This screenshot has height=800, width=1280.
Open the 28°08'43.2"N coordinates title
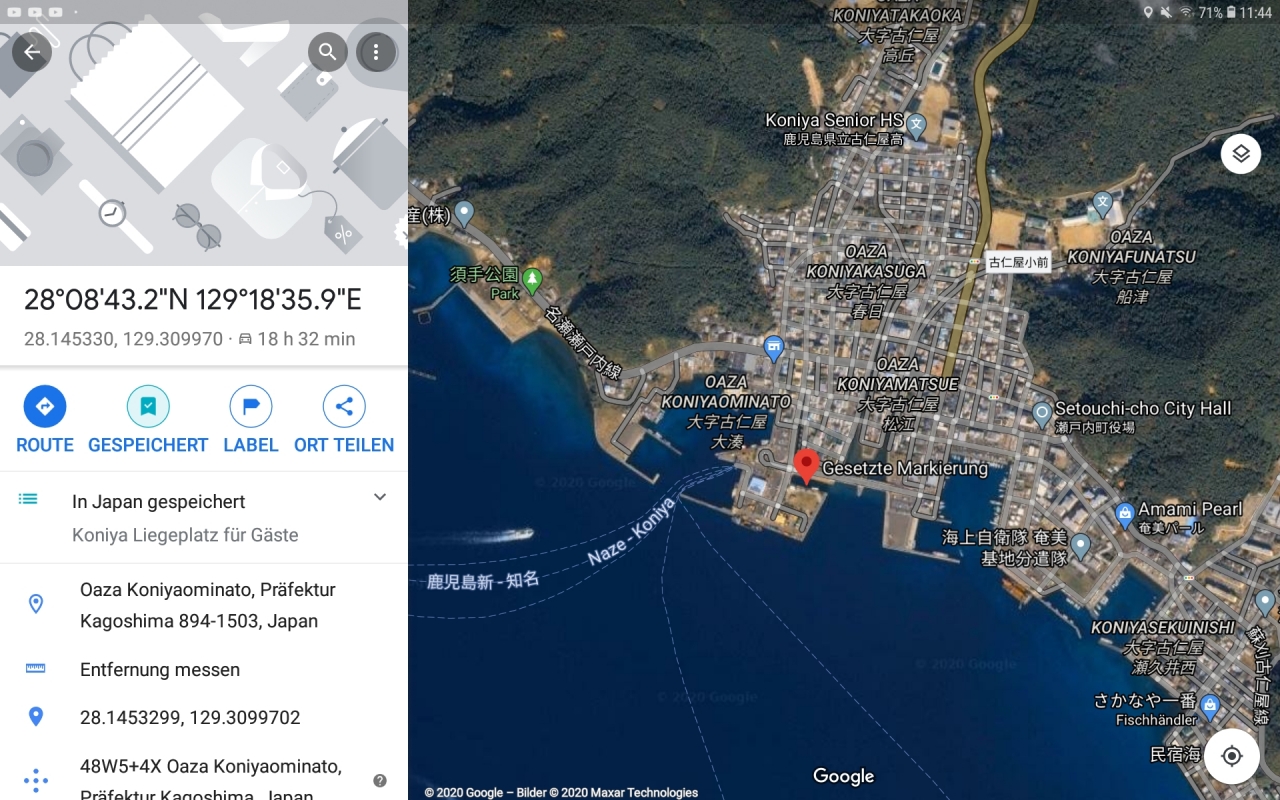[193, 300]
